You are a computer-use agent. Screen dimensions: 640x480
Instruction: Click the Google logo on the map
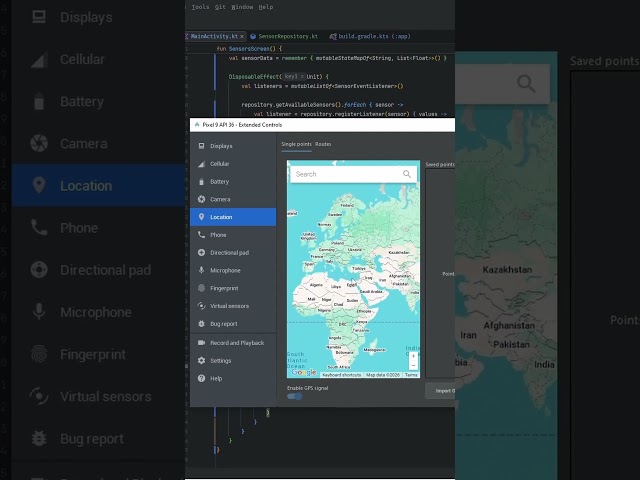[304, 372]
